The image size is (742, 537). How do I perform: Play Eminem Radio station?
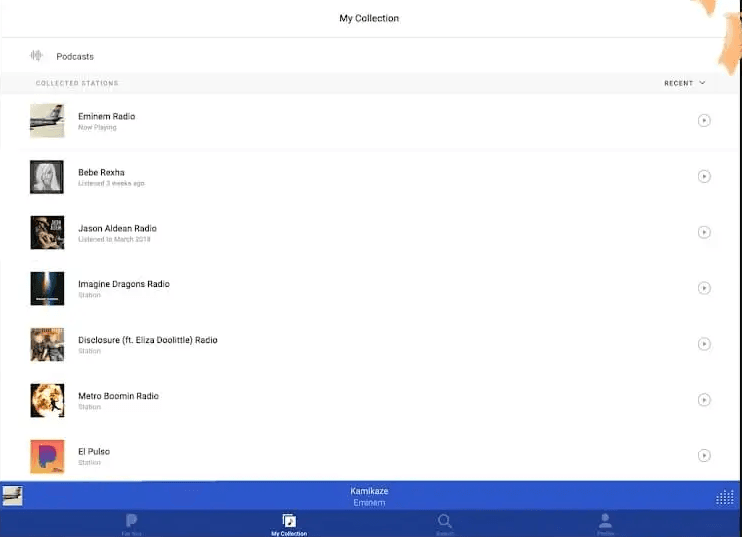coord(704,121)
